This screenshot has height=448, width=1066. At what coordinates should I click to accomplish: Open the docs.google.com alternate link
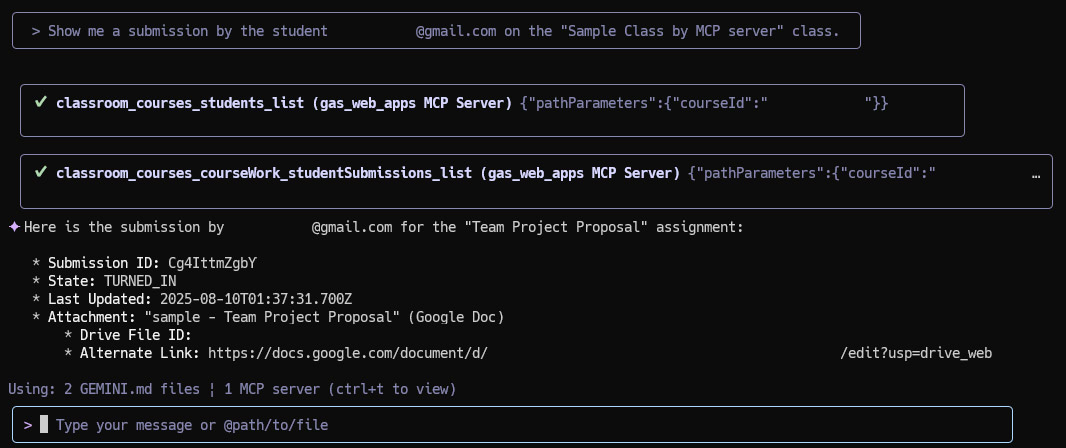click(x=600, y=354)
